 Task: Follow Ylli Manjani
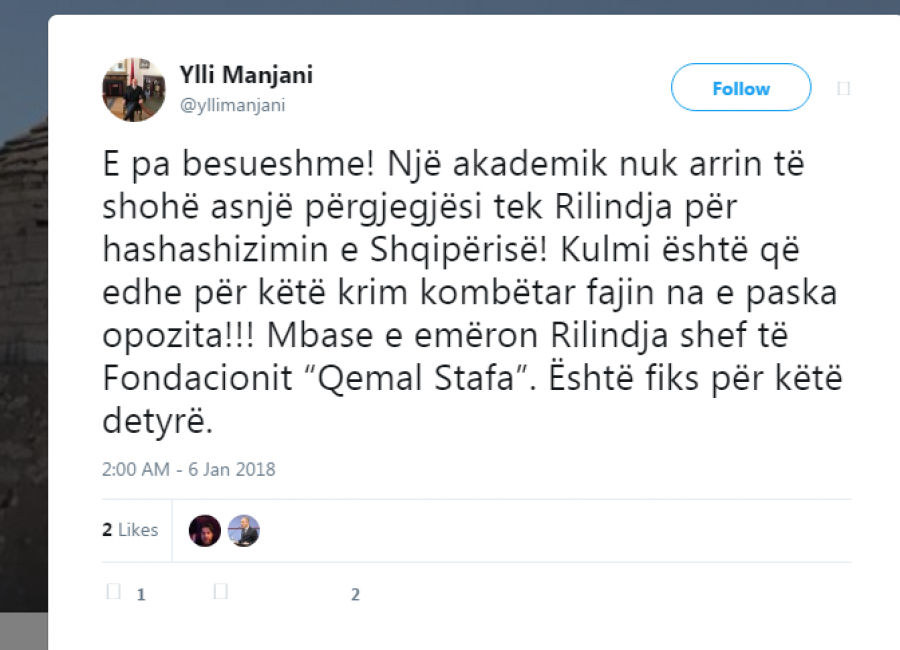tap(741, 88)
